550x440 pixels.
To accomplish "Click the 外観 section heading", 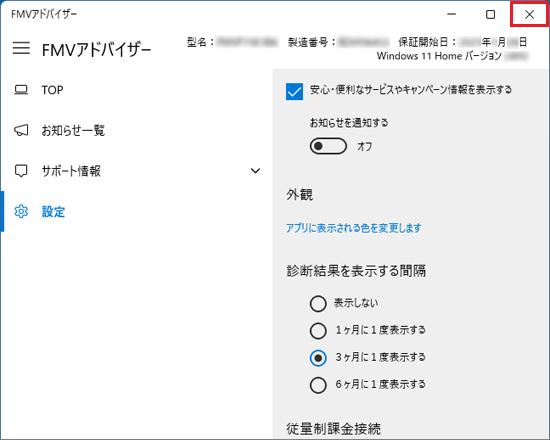I will [299, 194].
